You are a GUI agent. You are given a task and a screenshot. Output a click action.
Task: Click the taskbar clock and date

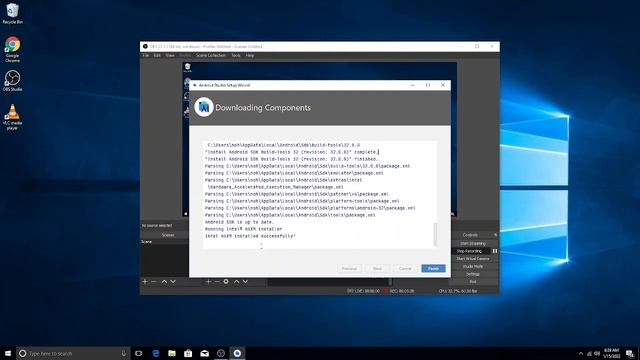click(x=611, y=353)
